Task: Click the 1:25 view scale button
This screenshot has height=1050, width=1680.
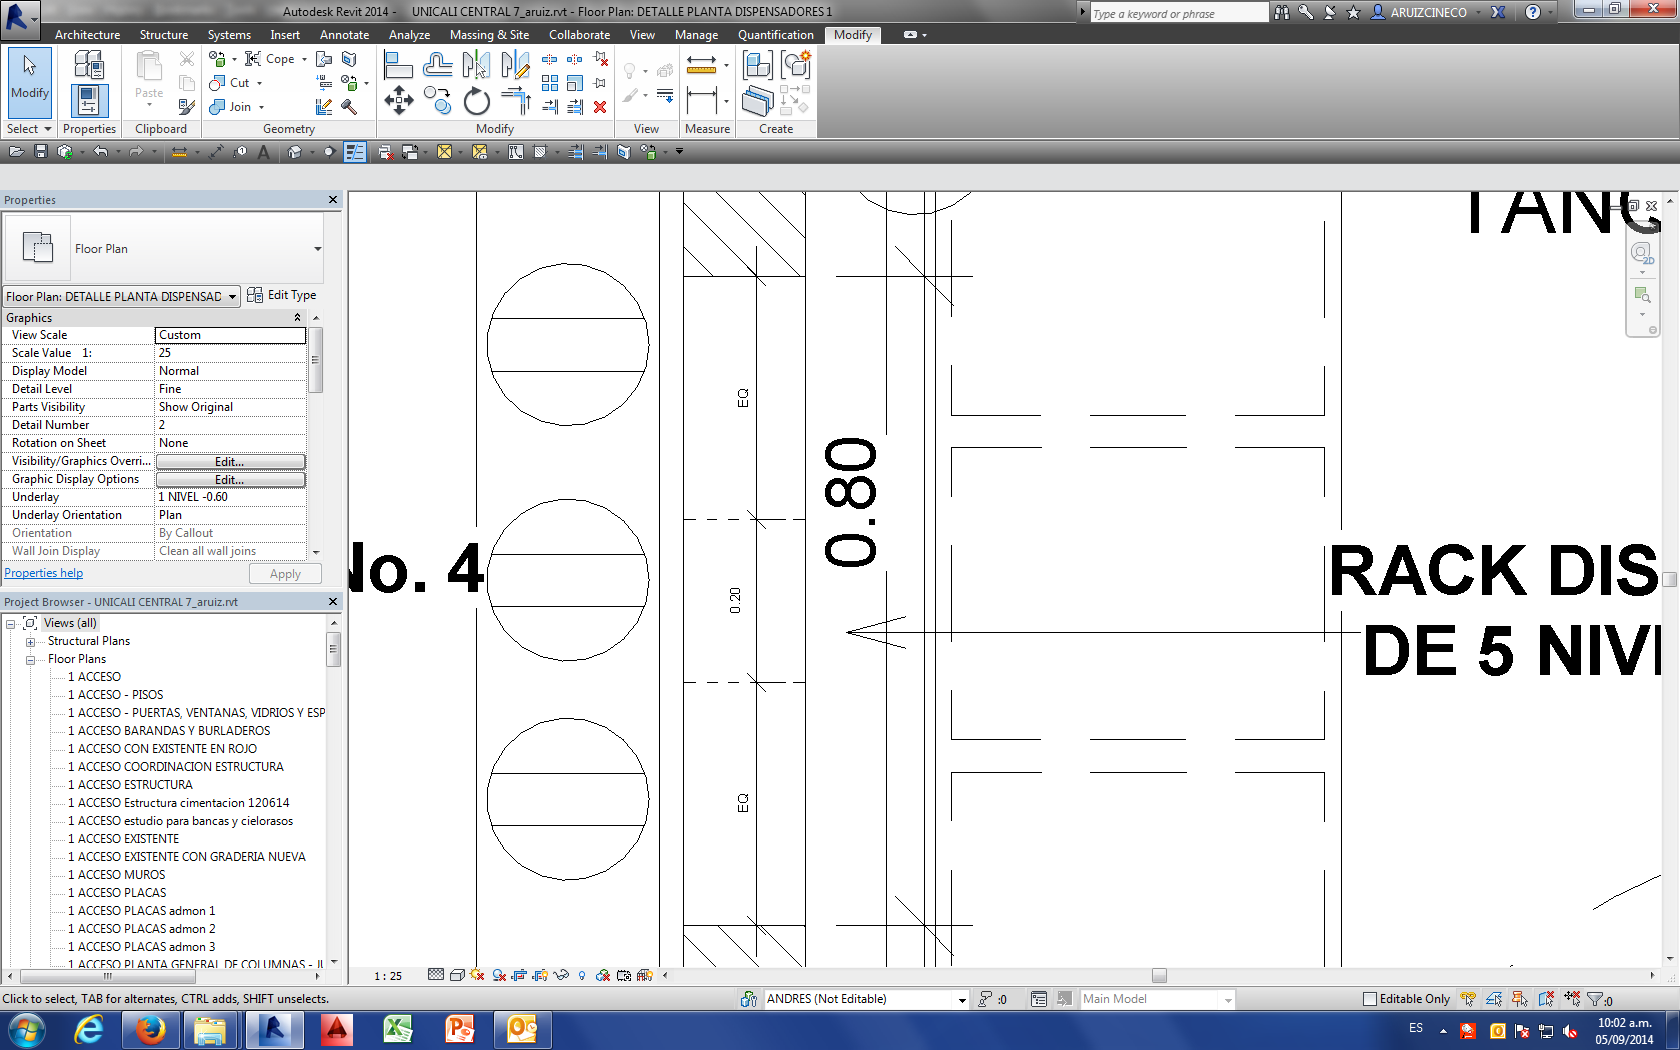Action: click(388, 976)
